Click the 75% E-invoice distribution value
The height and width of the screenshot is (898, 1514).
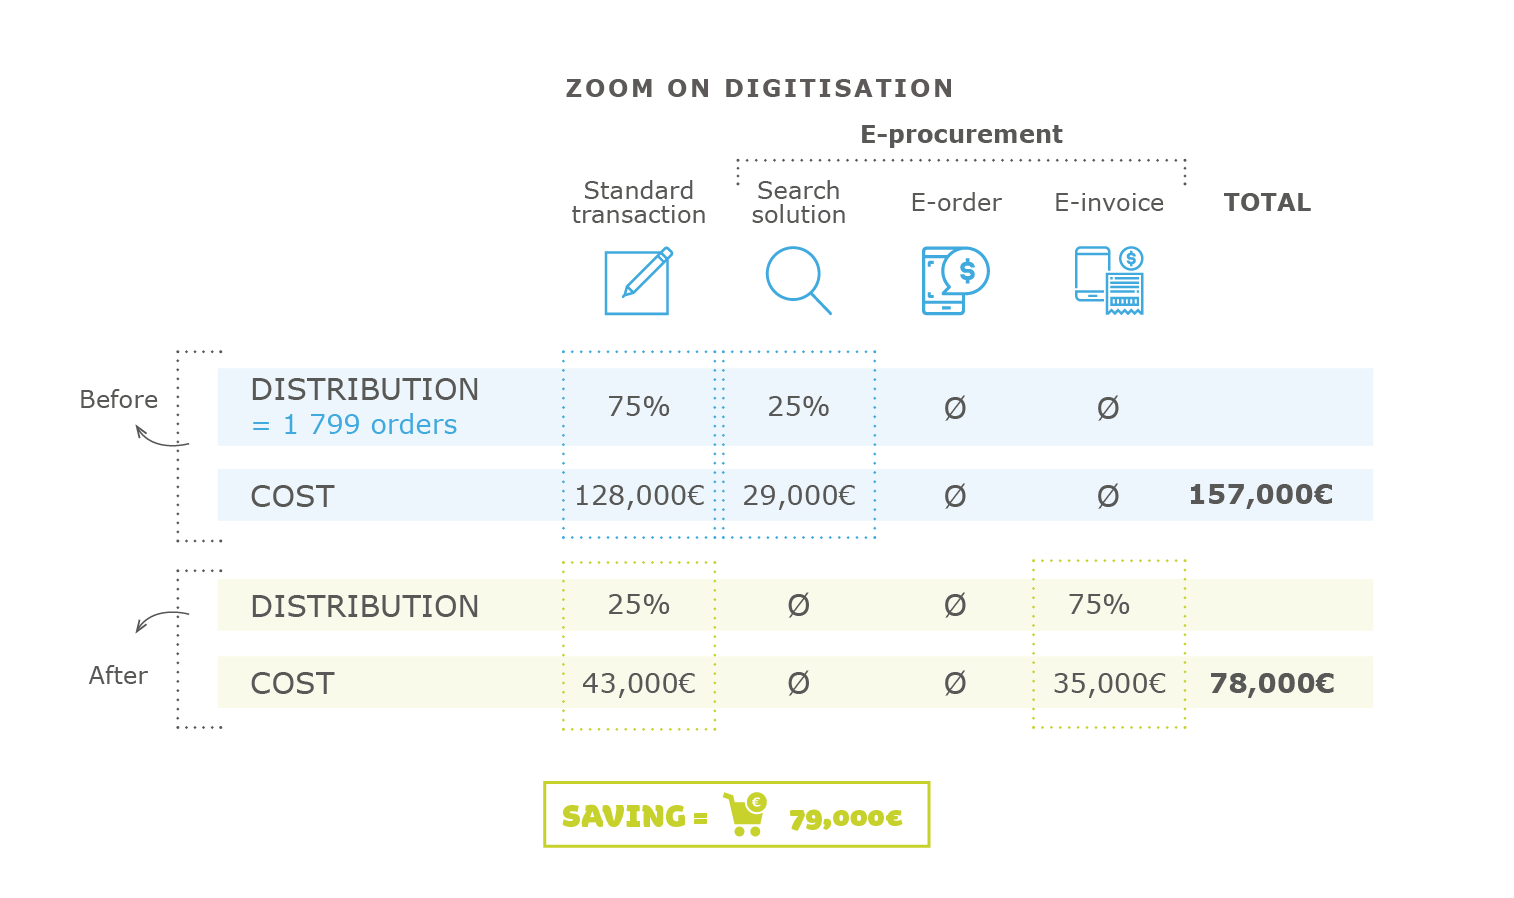click(1098, 605)
